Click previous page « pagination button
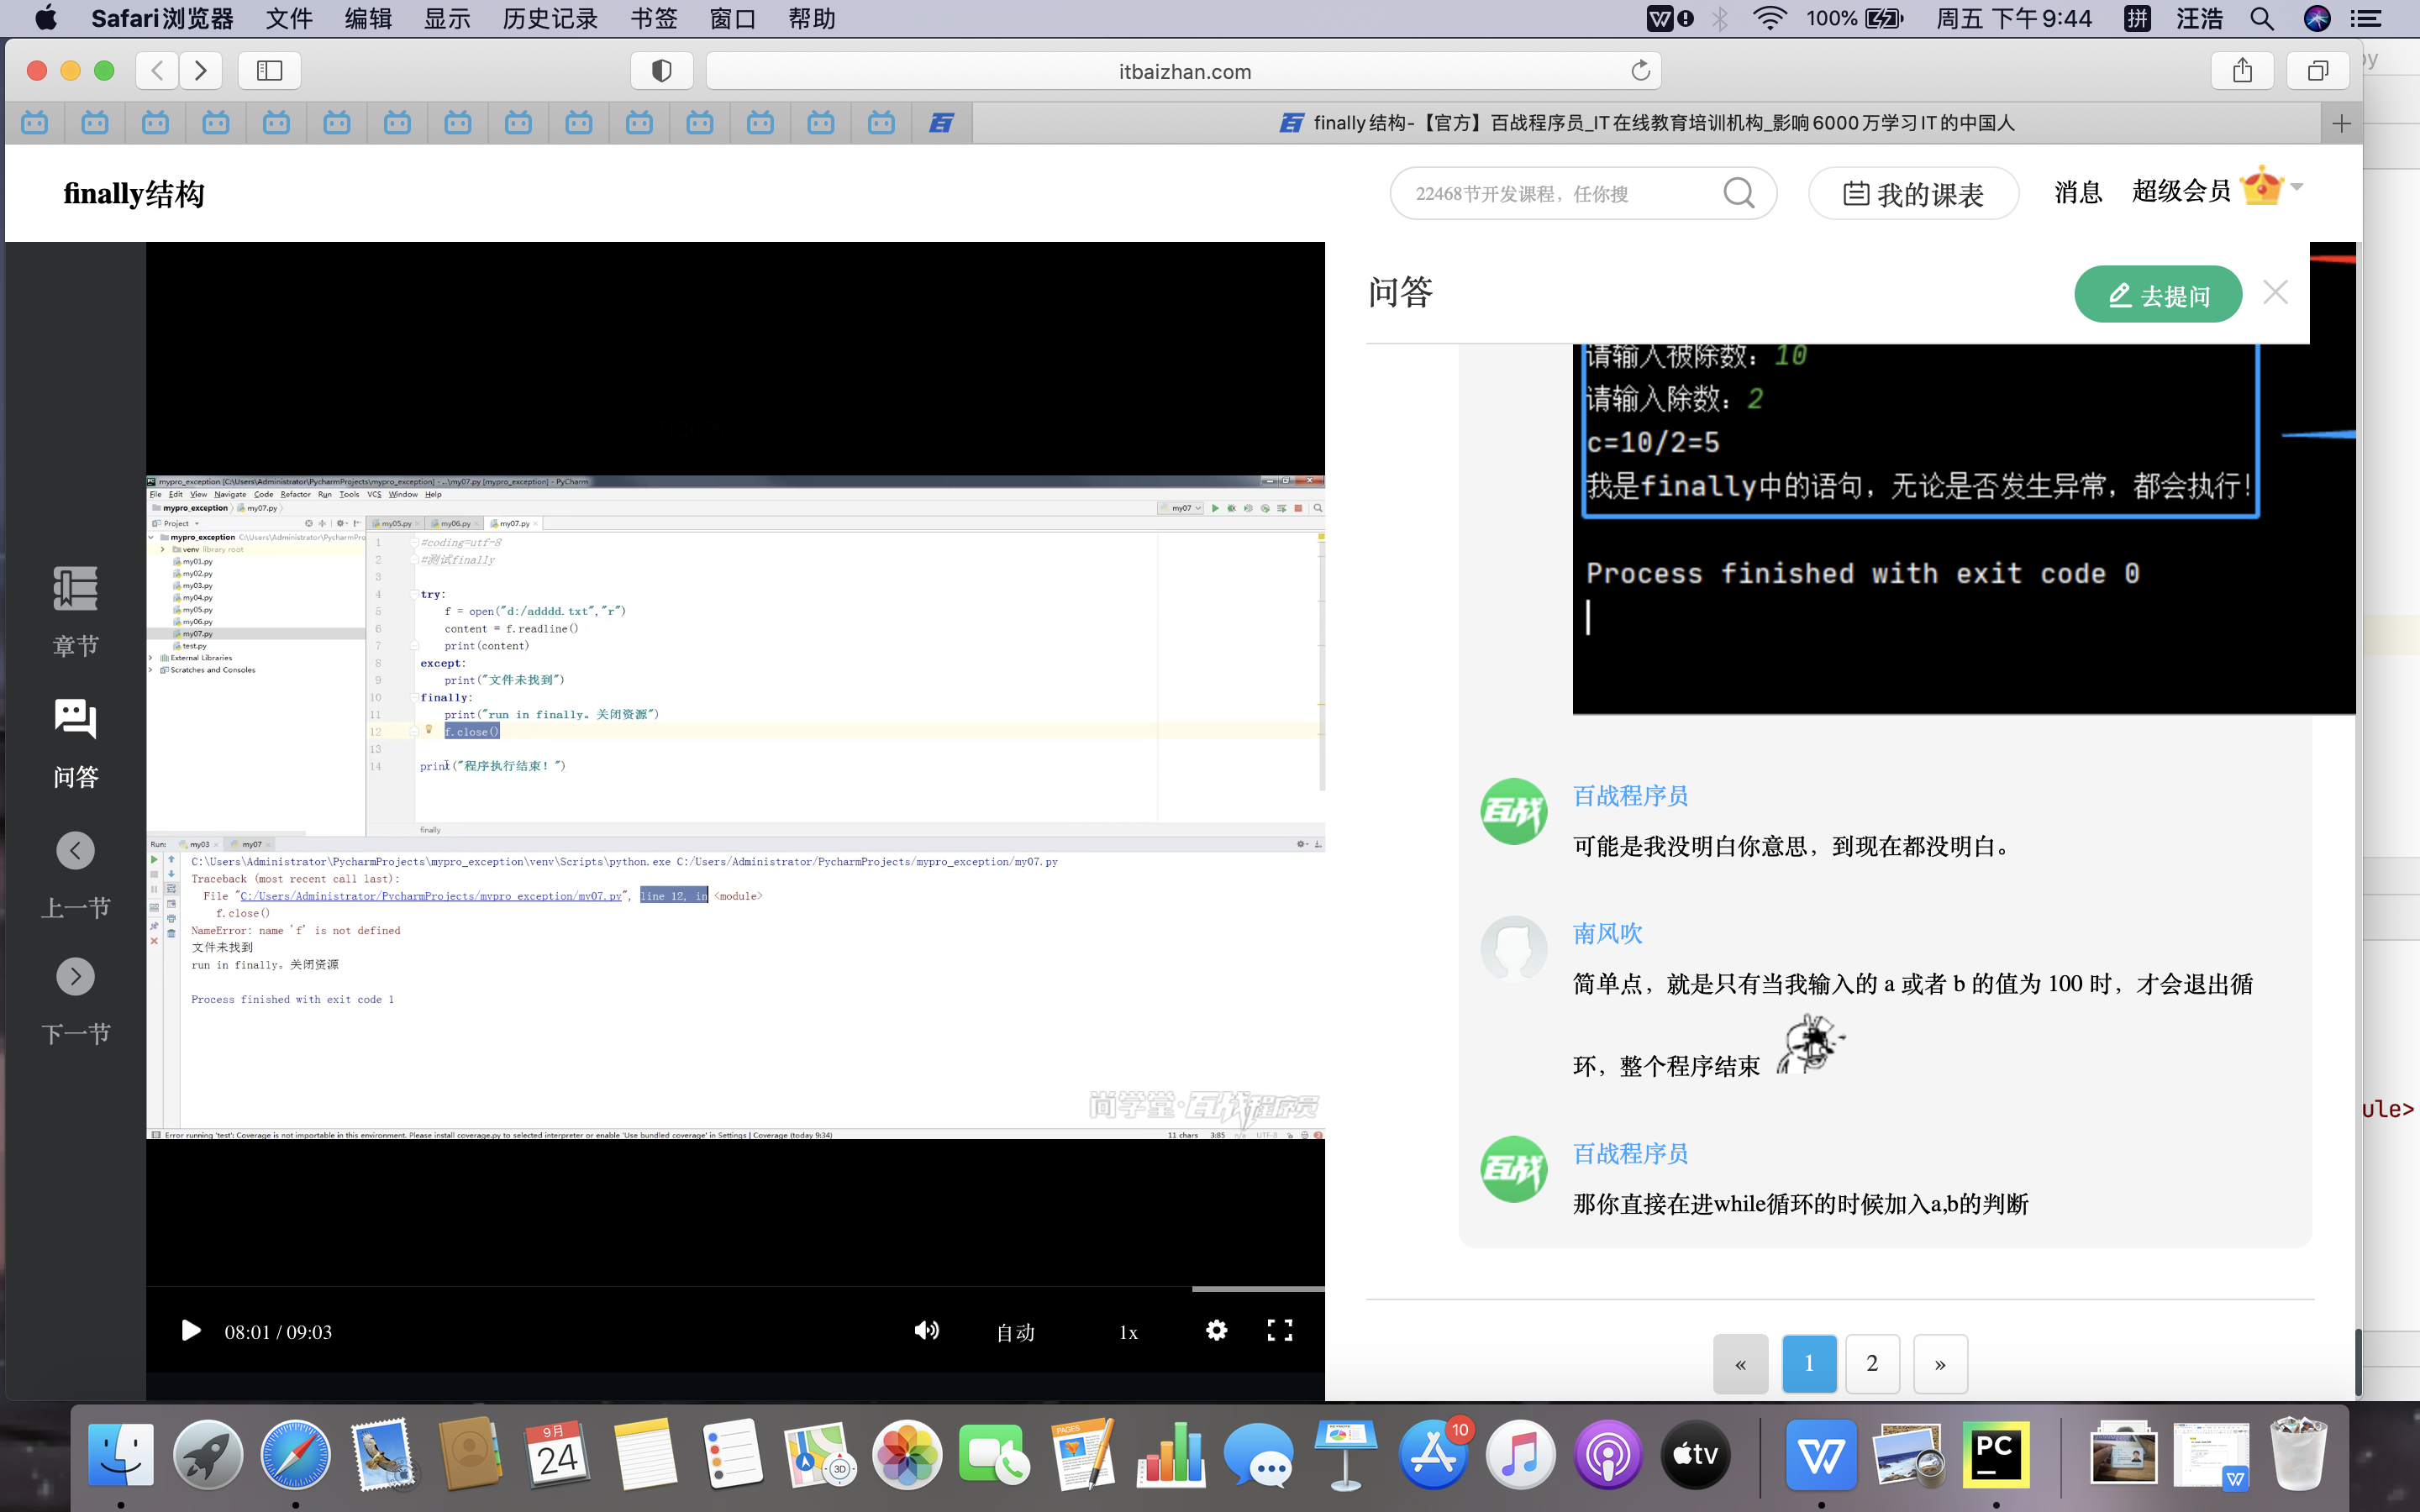This screenshot has height=1512, width=2420. 1740,1363
